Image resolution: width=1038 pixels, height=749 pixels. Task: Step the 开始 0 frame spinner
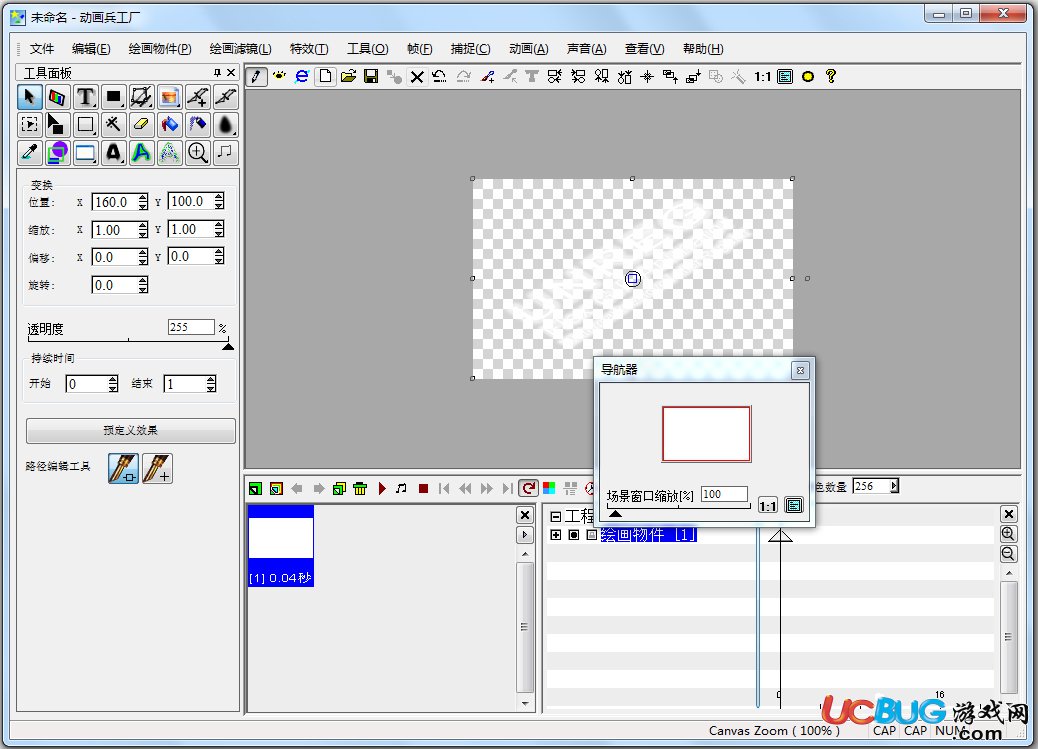point(113,383)
